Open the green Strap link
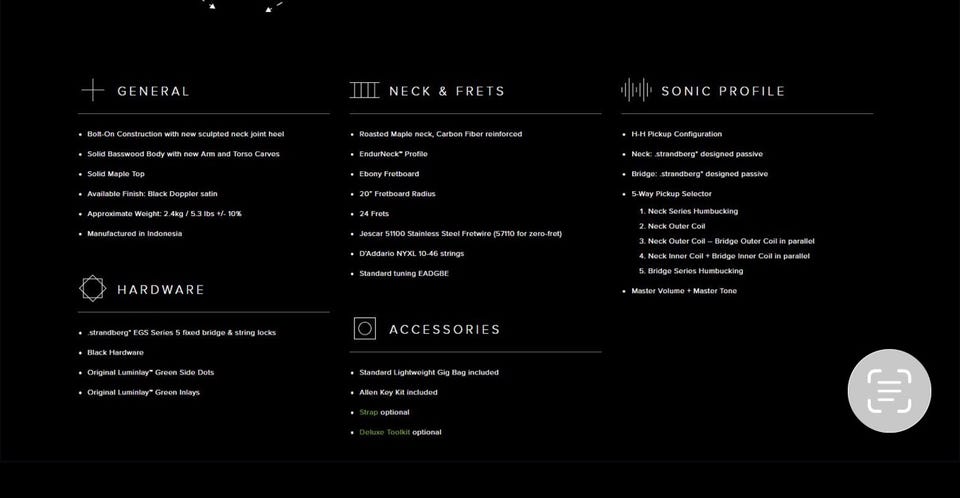The image size is (960, 498). tap(369, 412)
